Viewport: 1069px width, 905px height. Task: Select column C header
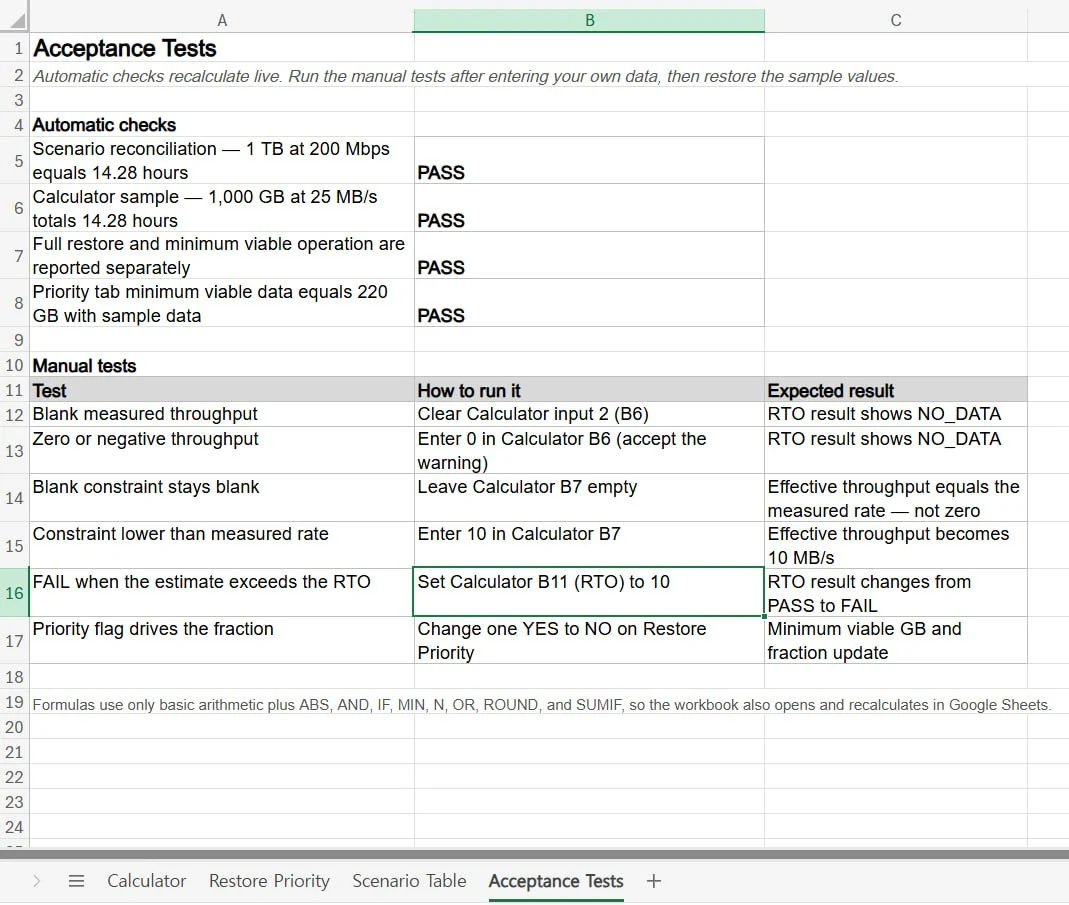(895, 20)
